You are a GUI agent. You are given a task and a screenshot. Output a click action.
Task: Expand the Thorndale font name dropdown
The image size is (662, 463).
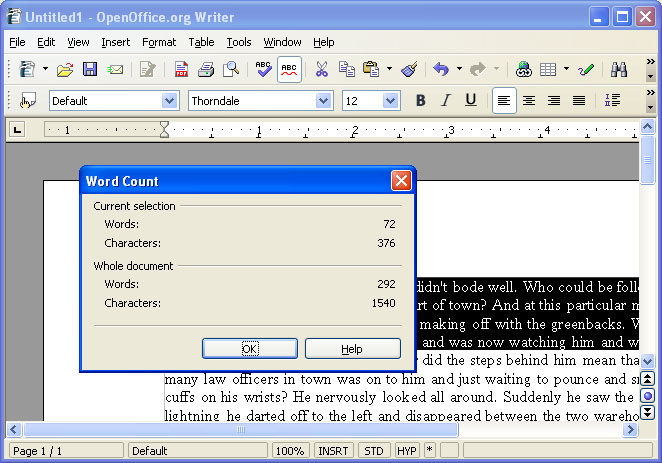323,100
